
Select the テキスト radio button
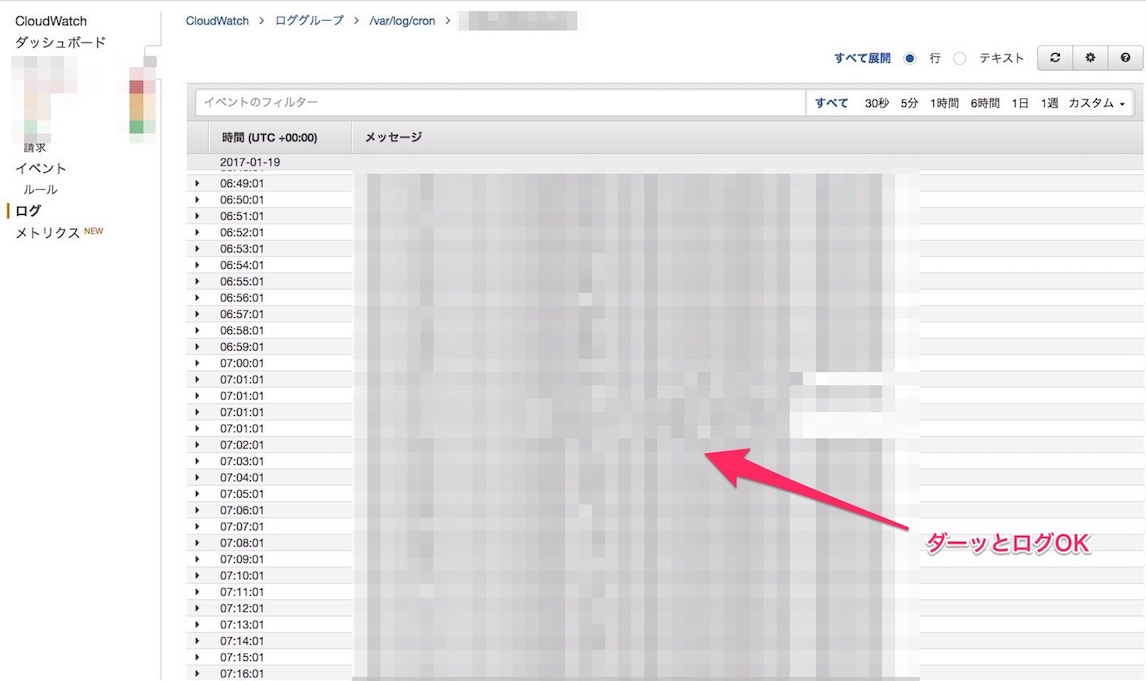point(960,58)
